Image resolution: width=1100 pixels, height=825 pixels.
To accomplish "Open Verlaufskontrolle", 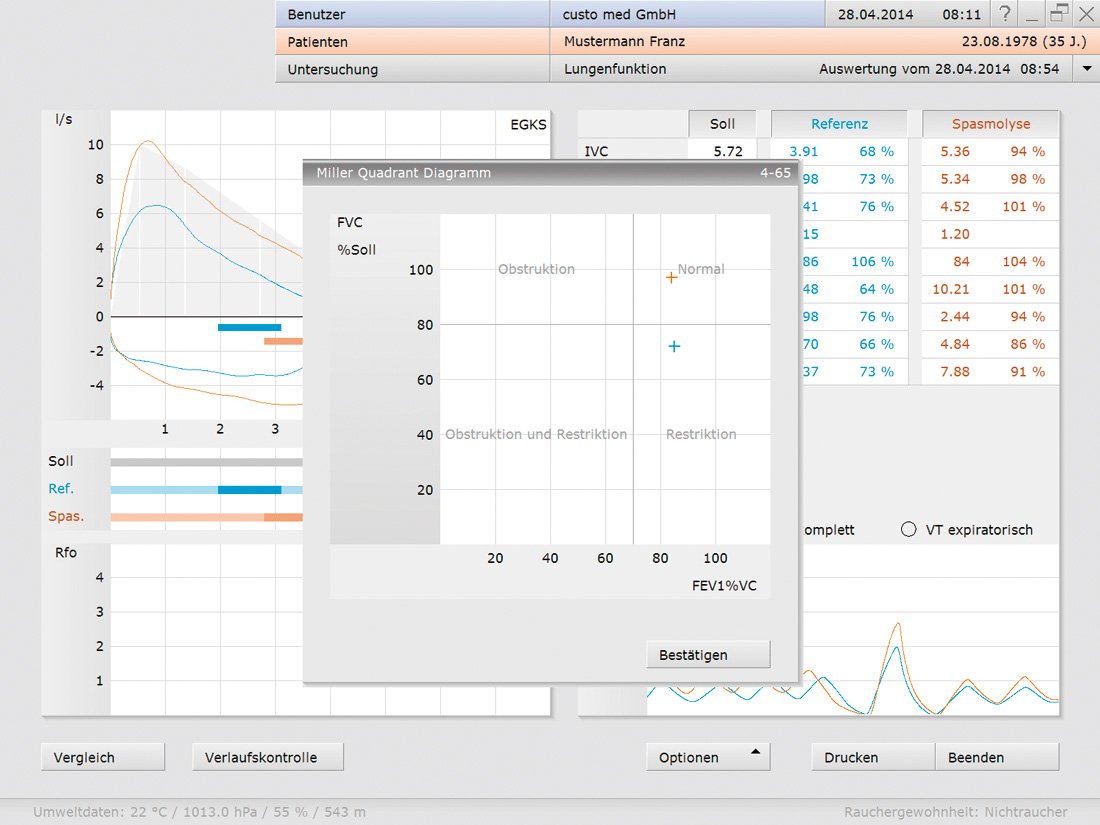I will 267,757.
